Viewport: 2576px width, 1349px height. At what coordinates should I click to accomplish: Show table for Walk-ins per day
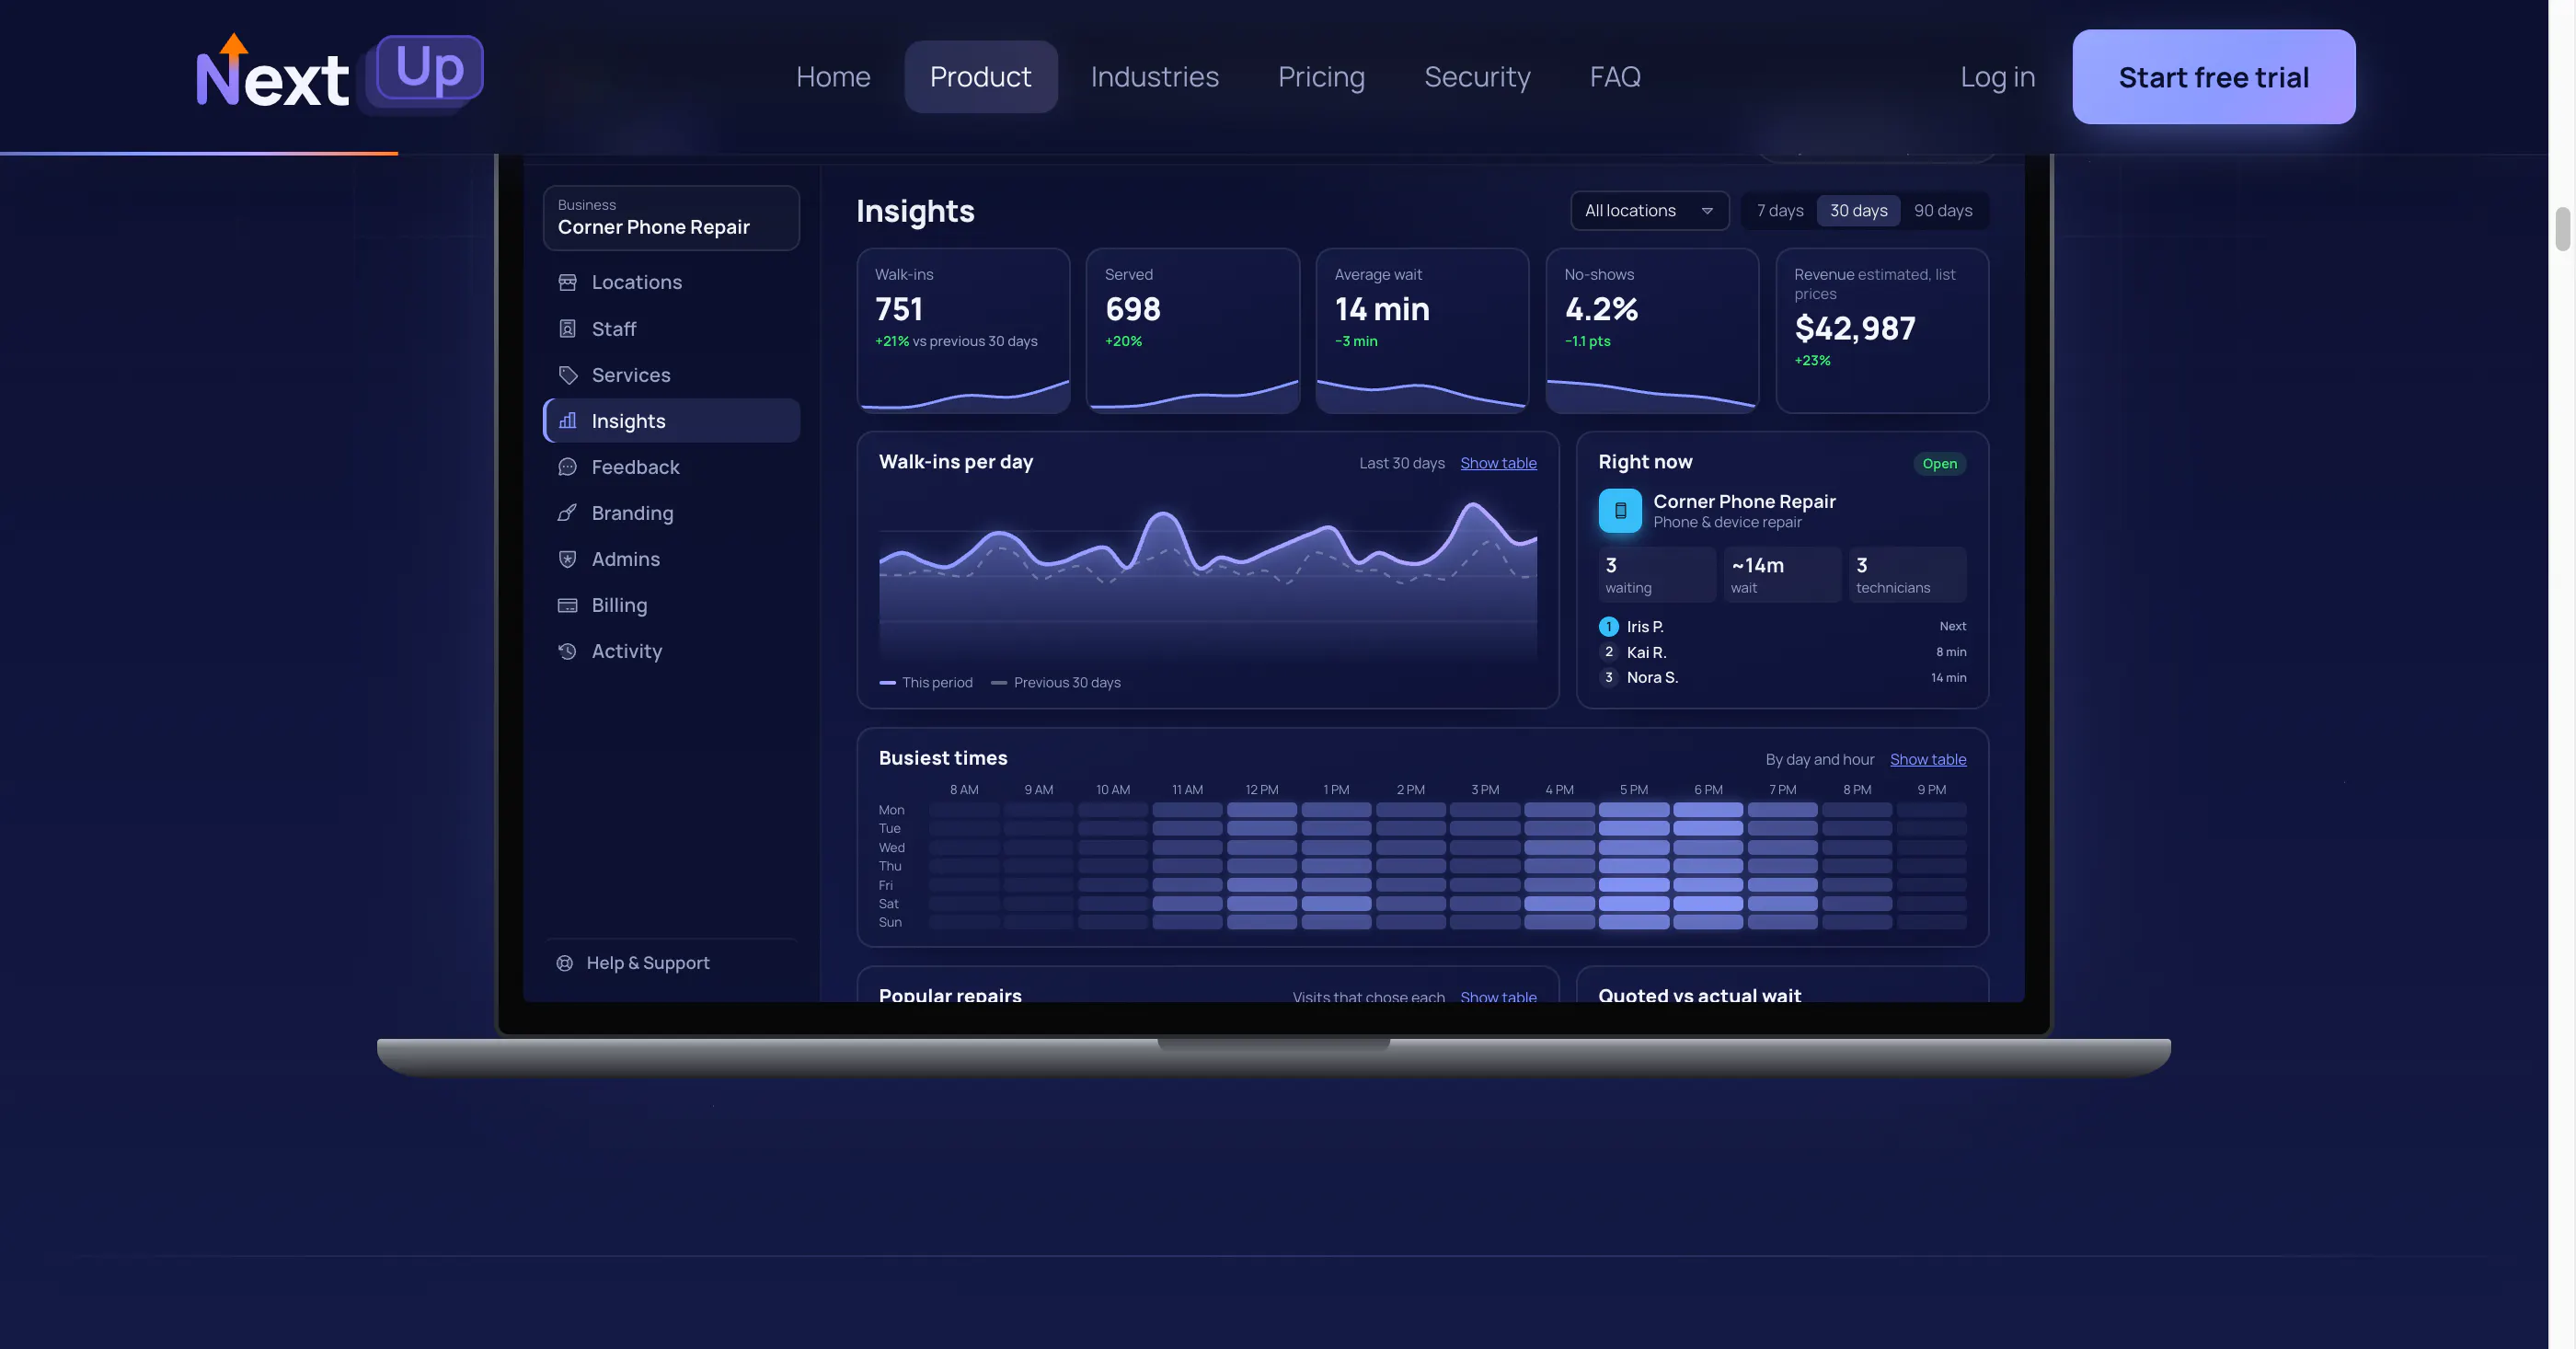1498,463
